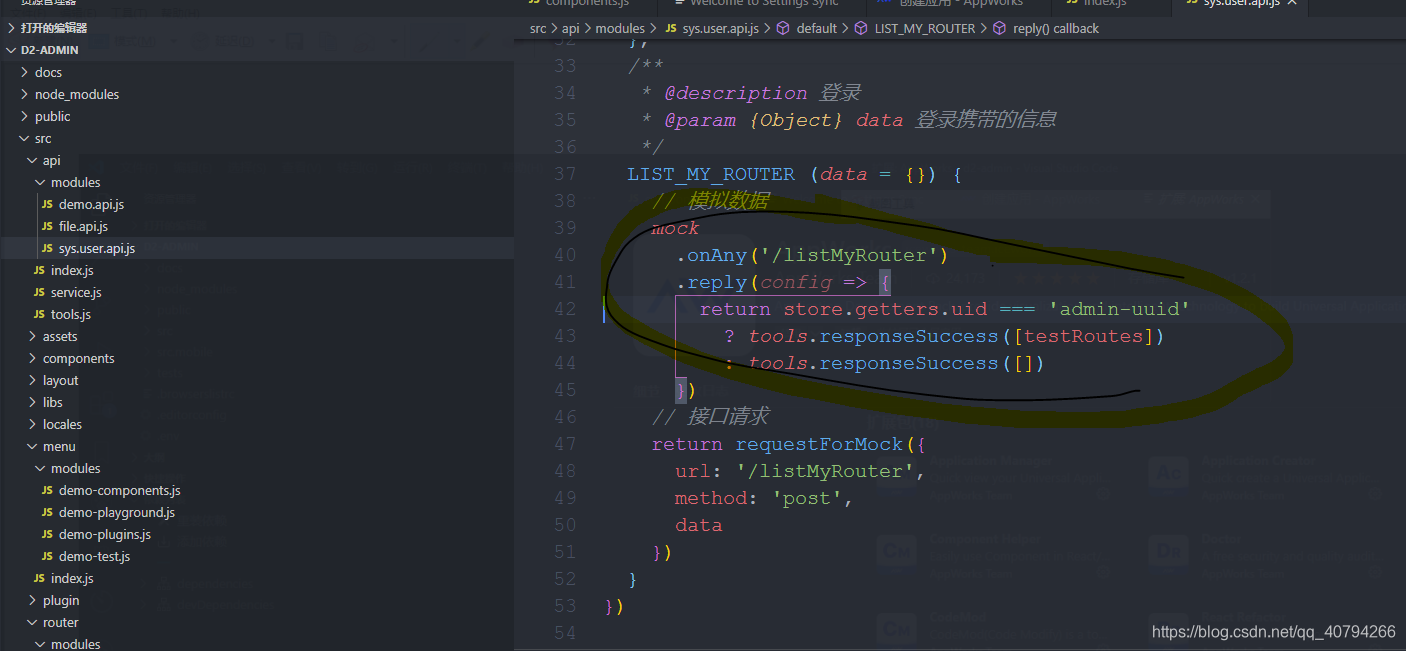Screen dimensions: 1406x651
Task: Close the sys.user.api.js editor tab
Action: [1292, 4]
